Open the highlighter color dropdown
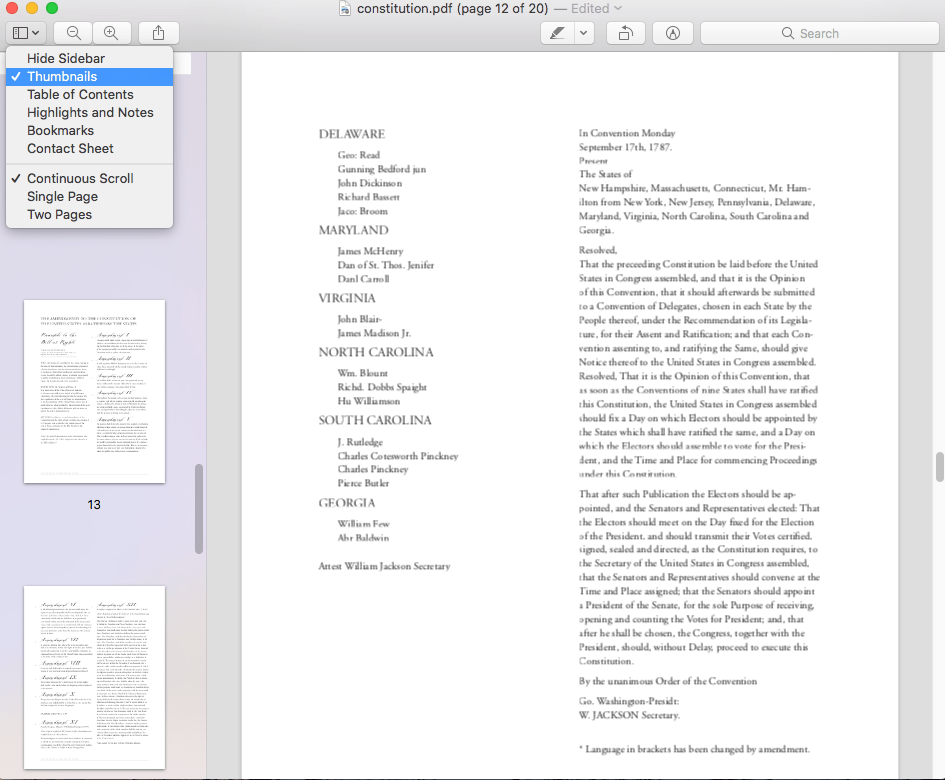Viewport: 945px width, 780px height. (x=583, y=32)
